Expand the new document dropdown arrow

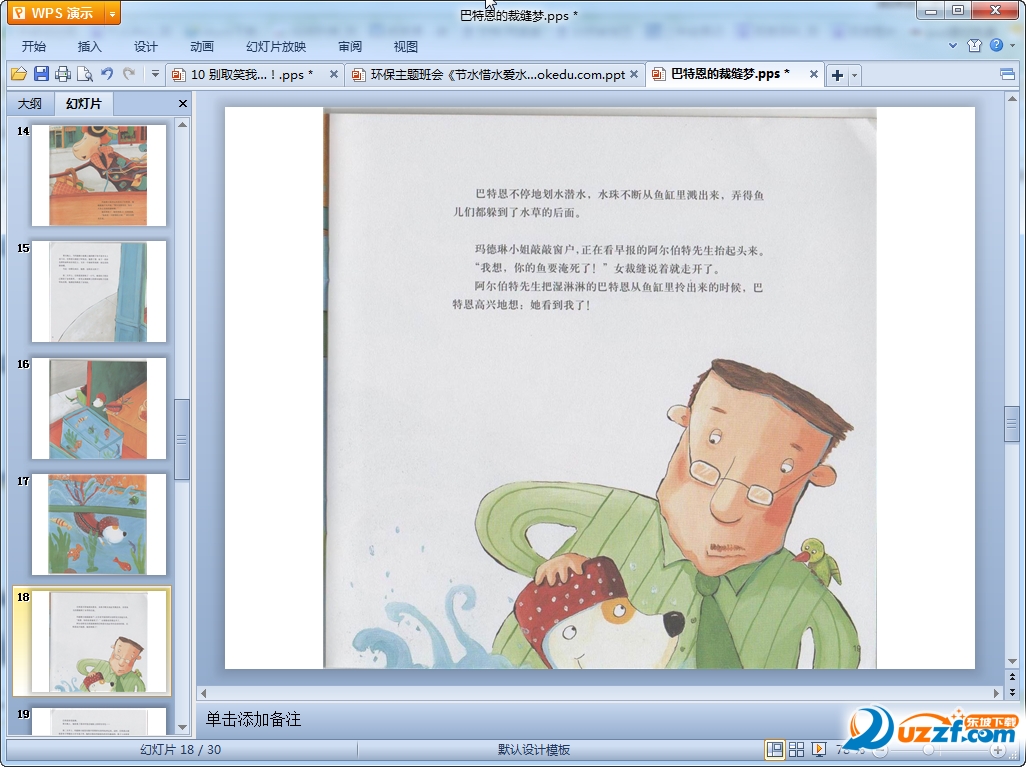(x=854, y=75)
